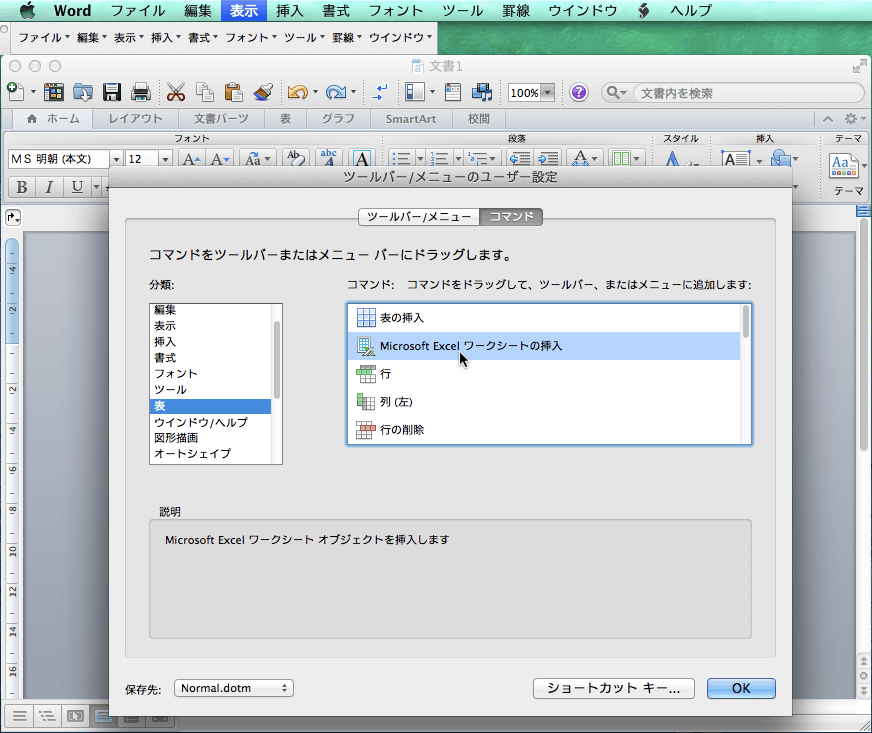
Task: Click the OK button
Action: pos(741,688)
